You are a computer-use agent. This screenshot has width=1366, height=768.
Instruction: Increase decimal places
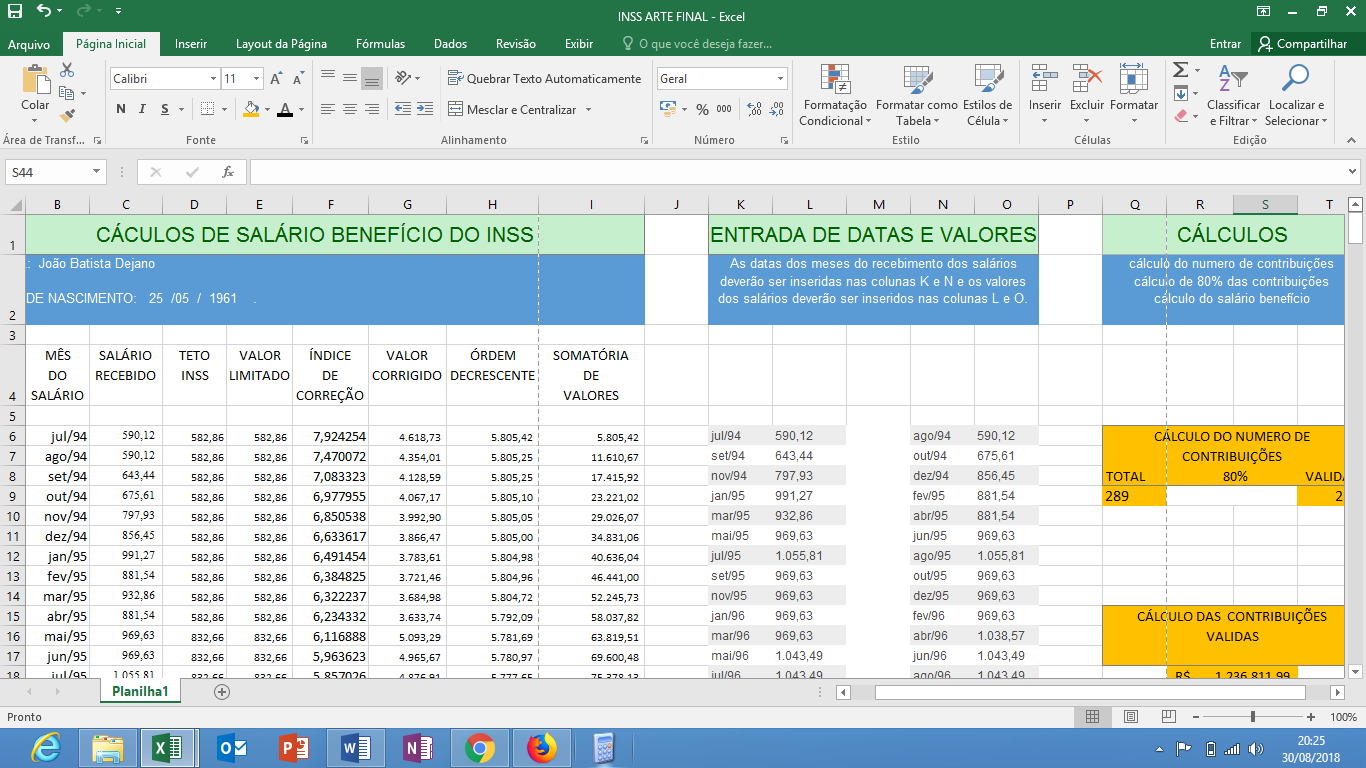[x=753, y=109]
